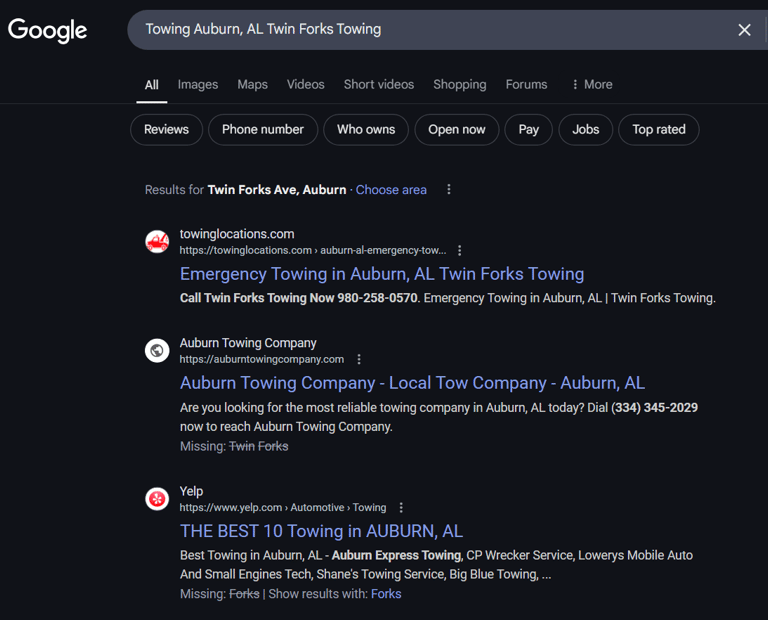Click the Forks show-results link
The height and width of the screenshot is (620, 768).
tap(386, 594)
